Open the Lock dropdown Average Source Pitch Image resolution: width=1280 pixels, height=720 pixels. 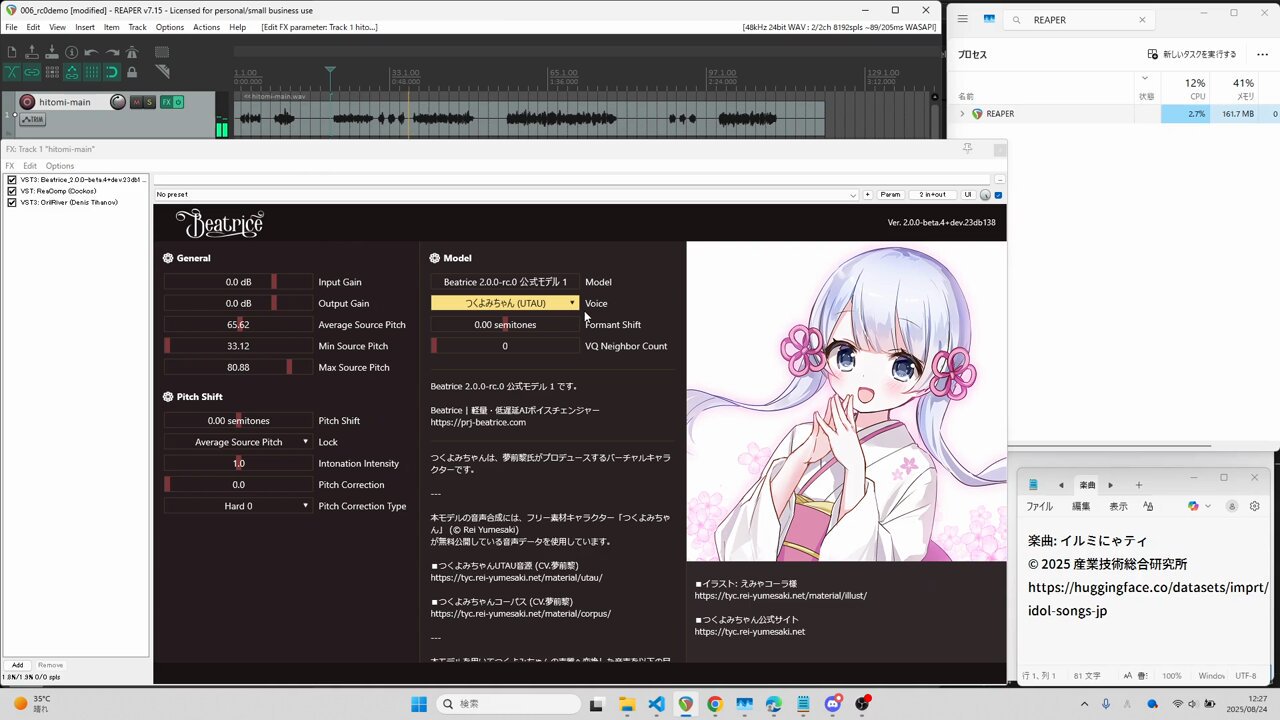pos(238,442)
